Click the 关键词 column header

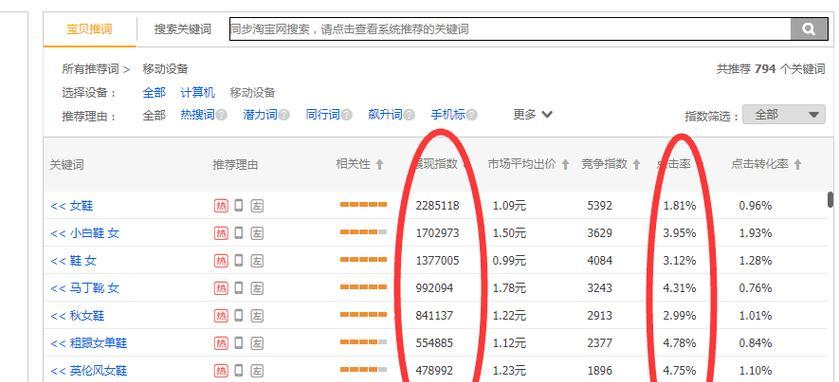[x=67, y=165]
